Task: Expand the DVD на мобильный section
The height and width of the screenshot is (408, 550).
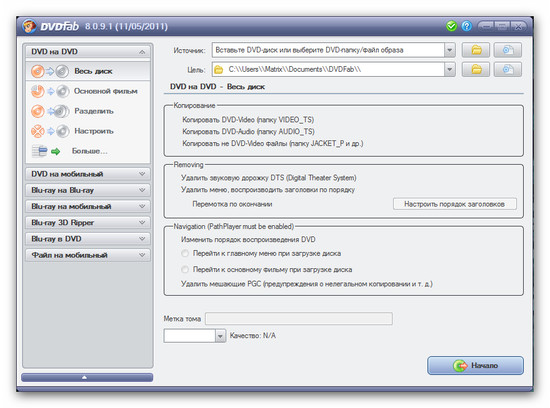Action: 88,174
